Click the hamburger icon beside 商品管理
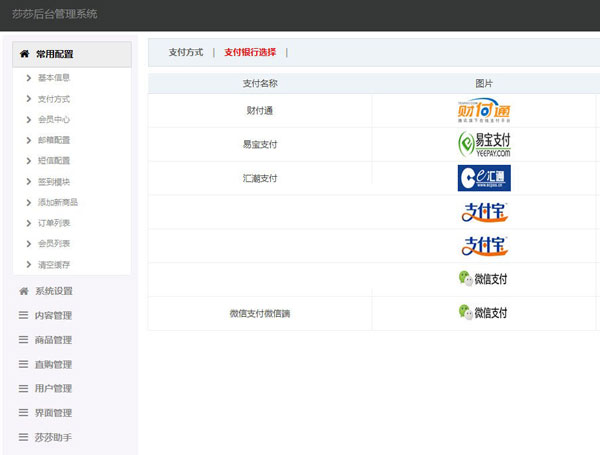600x455 pixels. pos(23,339)
